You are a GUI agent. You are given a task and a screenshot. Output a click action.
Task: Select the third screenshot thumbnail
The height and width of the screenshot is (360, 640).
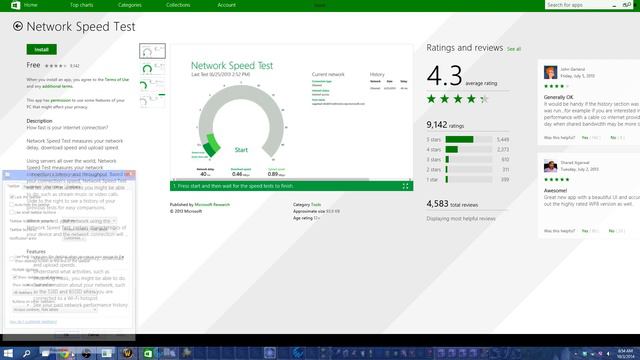pos(152,84)
